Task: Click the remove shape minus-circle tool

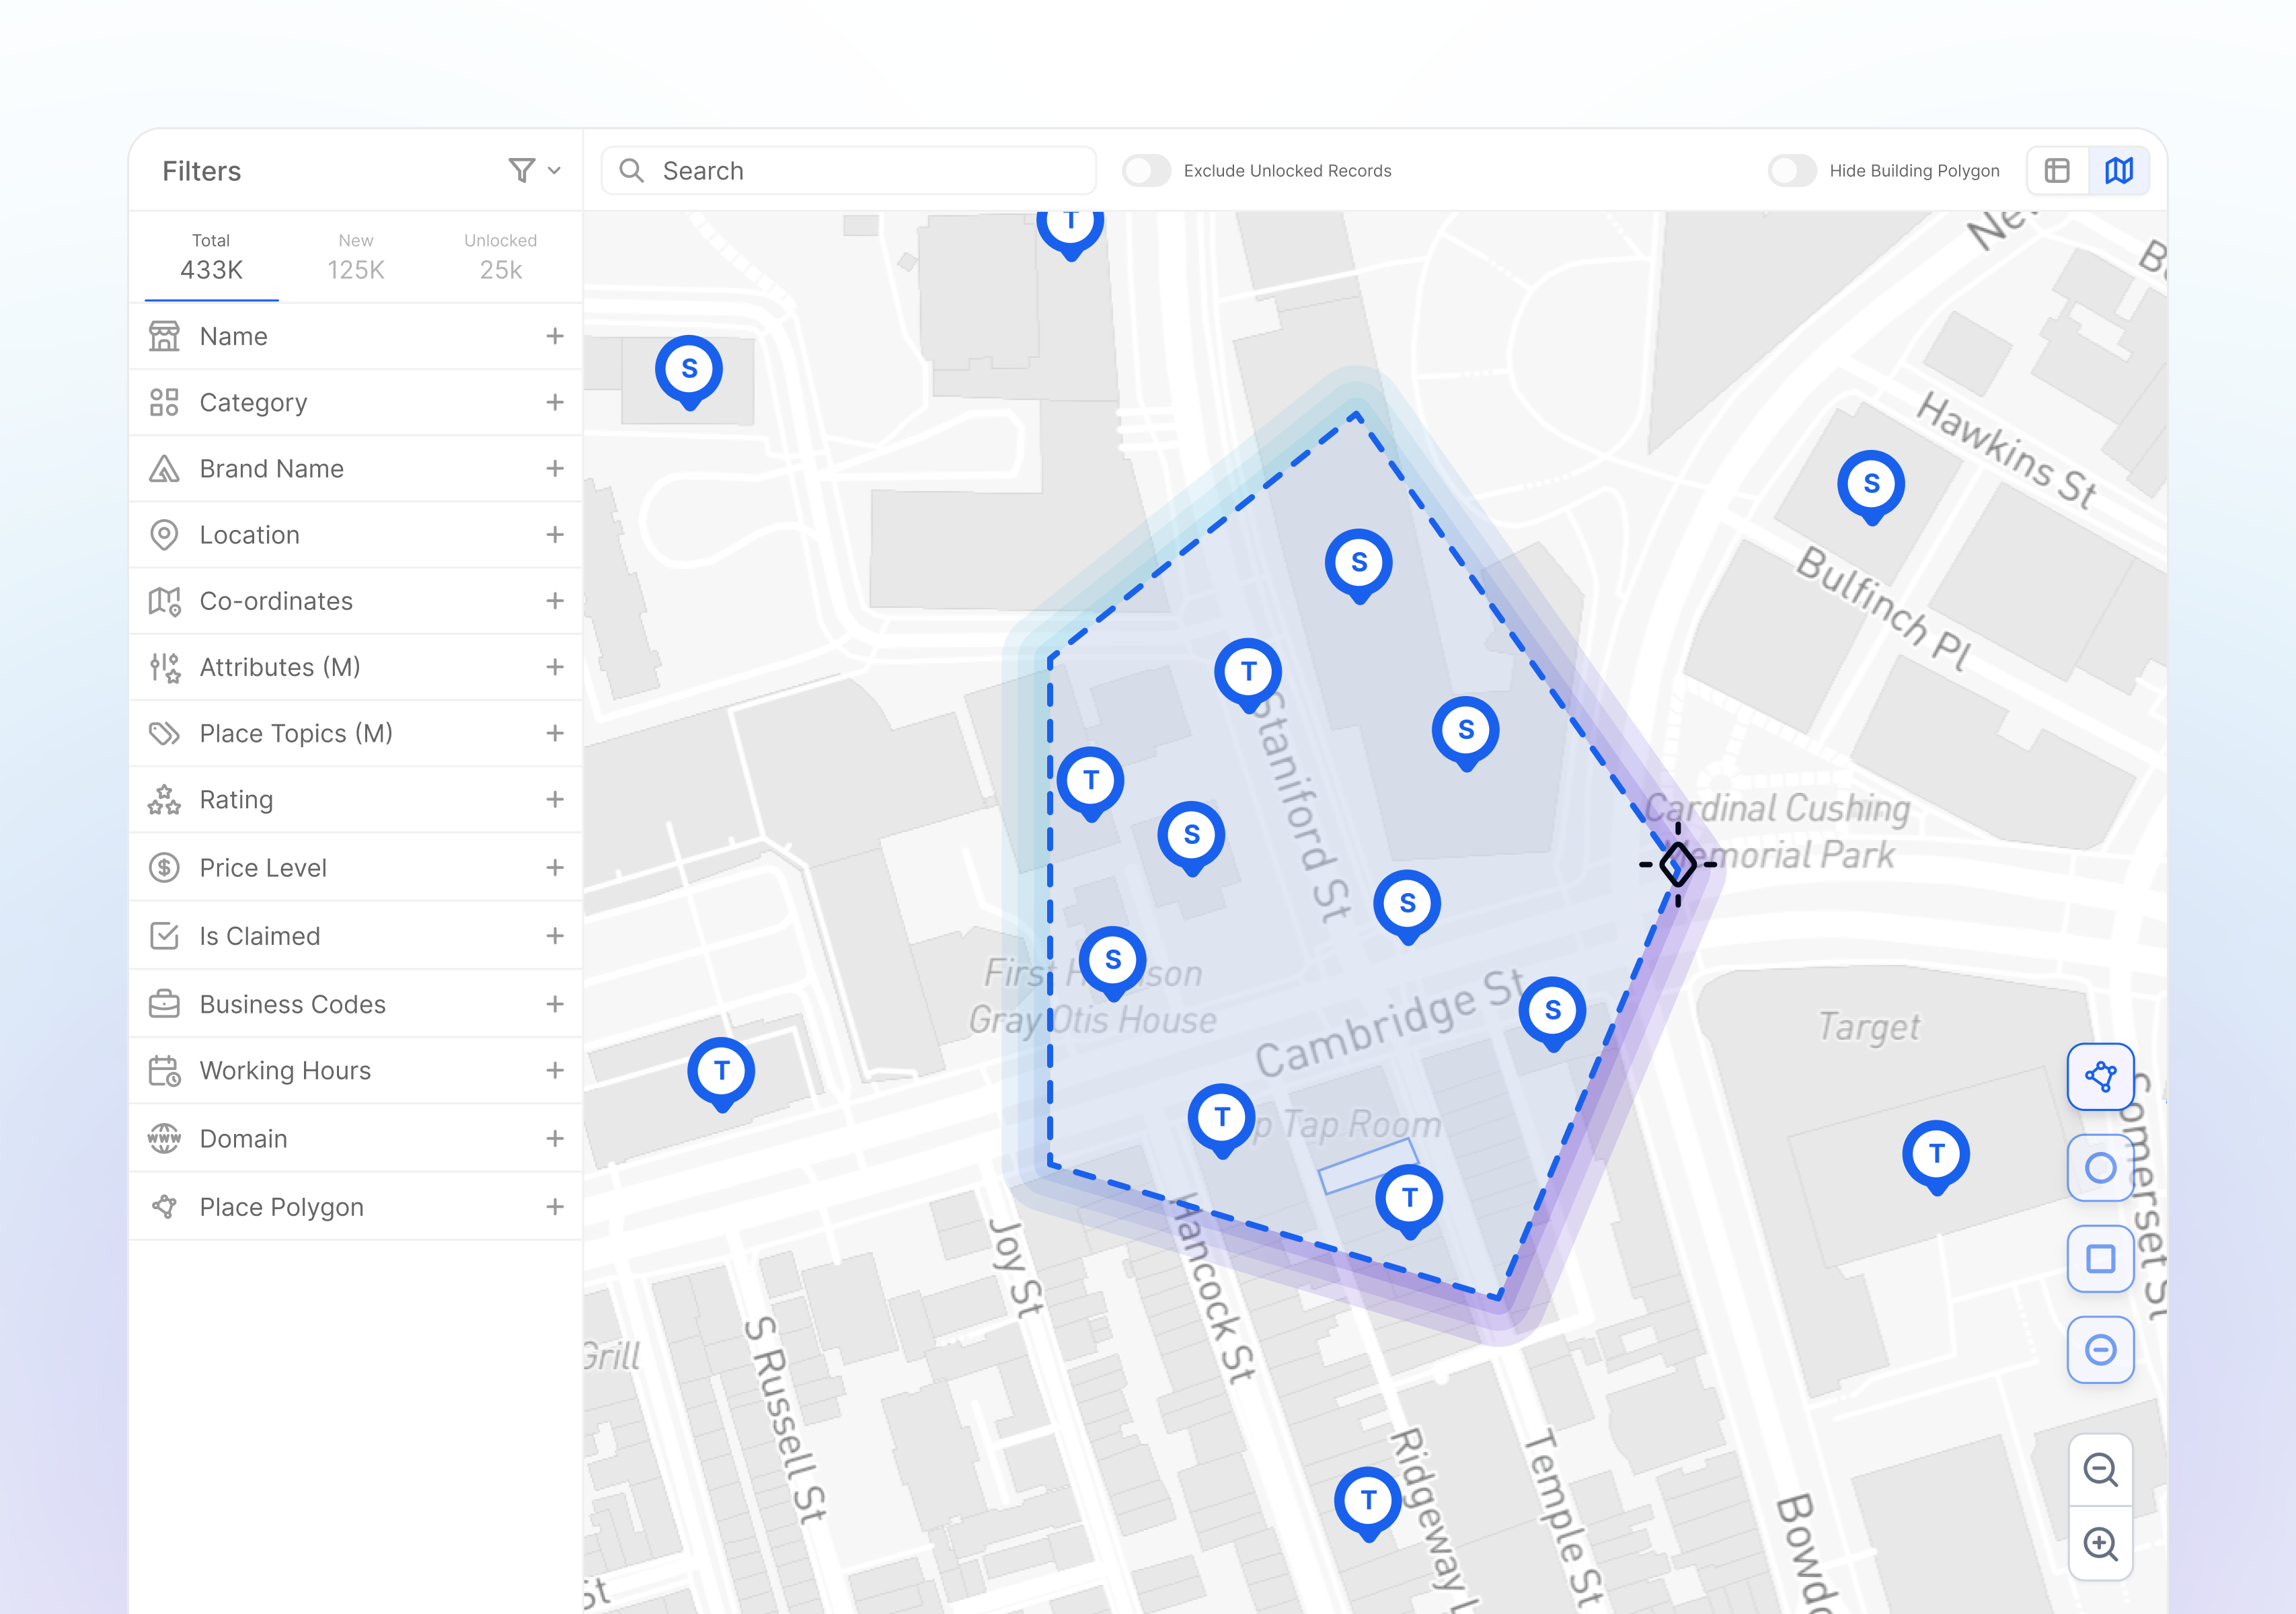Action: point(2100,1350)
